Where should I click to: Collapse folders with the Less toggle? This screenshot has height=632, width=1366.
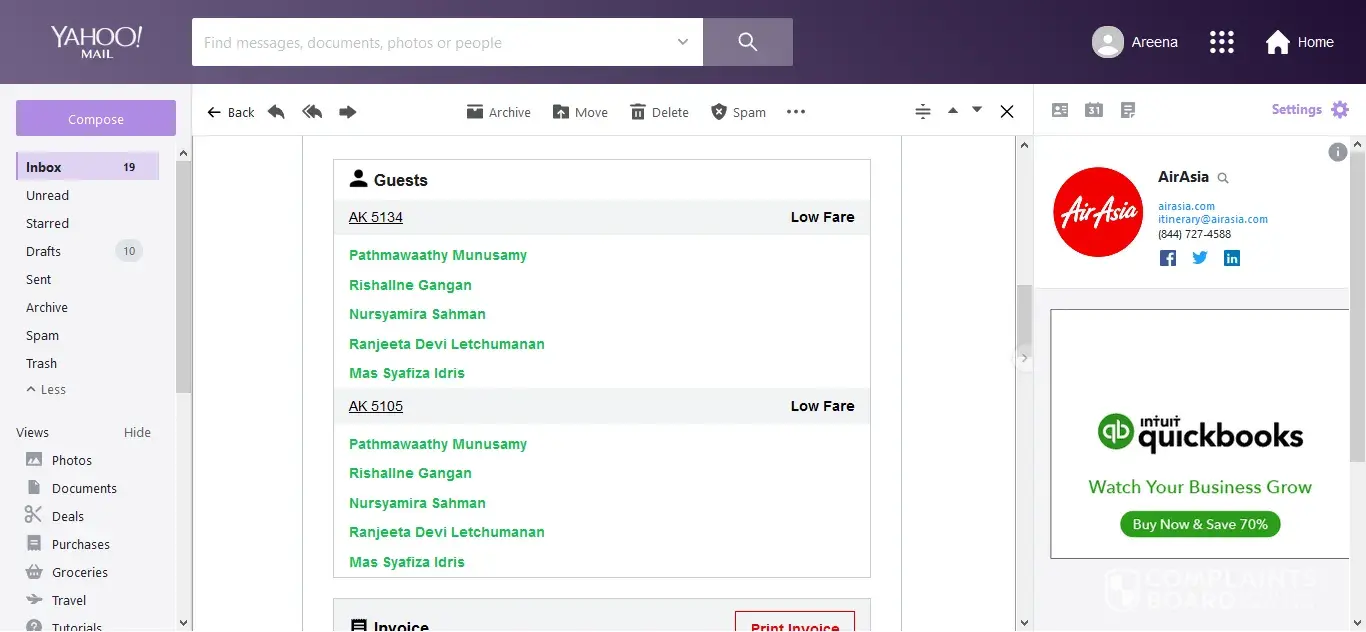point(46,389)
